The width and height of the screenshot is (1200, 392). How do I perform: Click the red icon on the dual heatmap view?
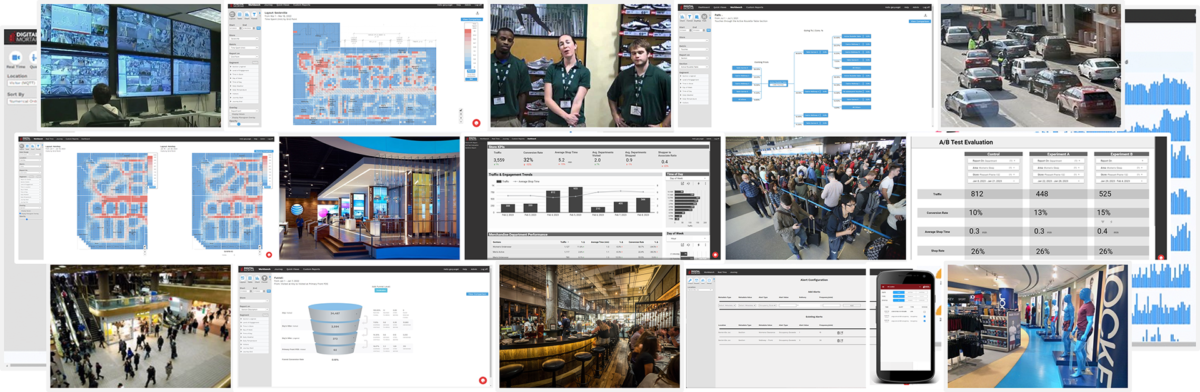pyautogui.click(x=268, y=255)
